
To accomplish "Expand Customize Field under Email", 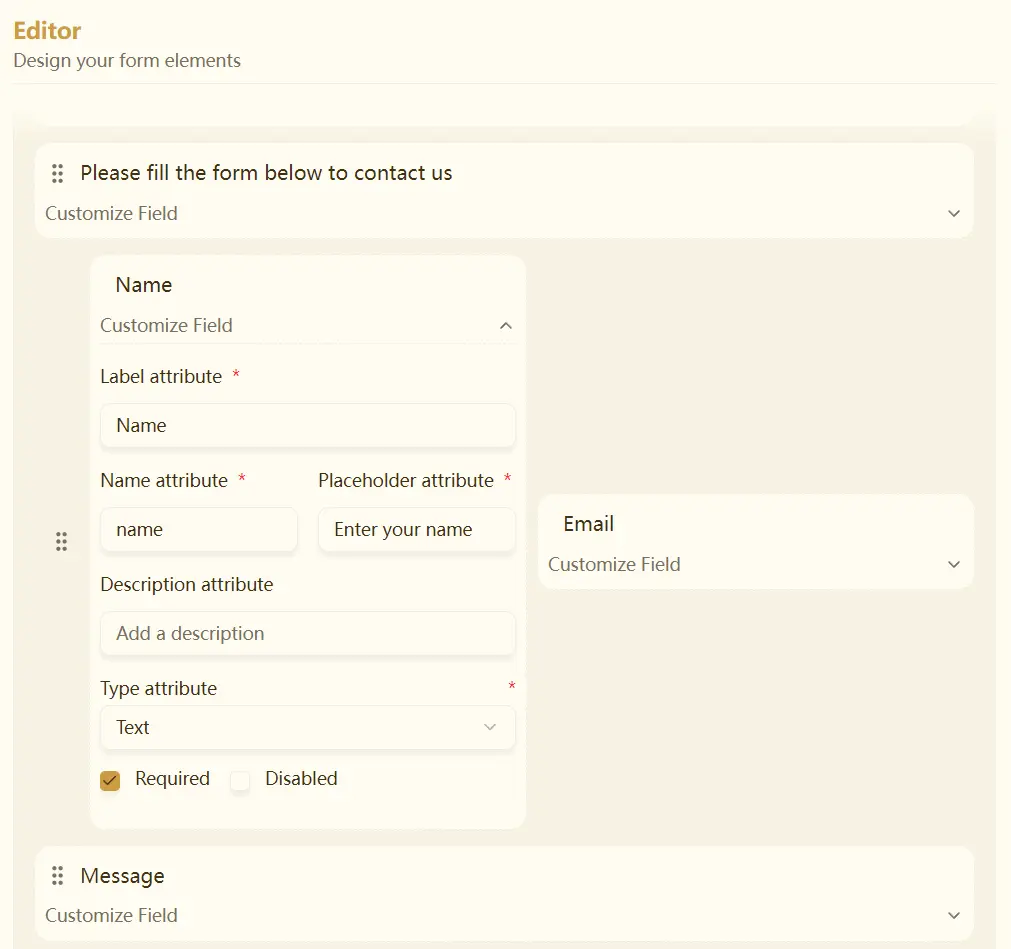I will click(x=614, y=564).
